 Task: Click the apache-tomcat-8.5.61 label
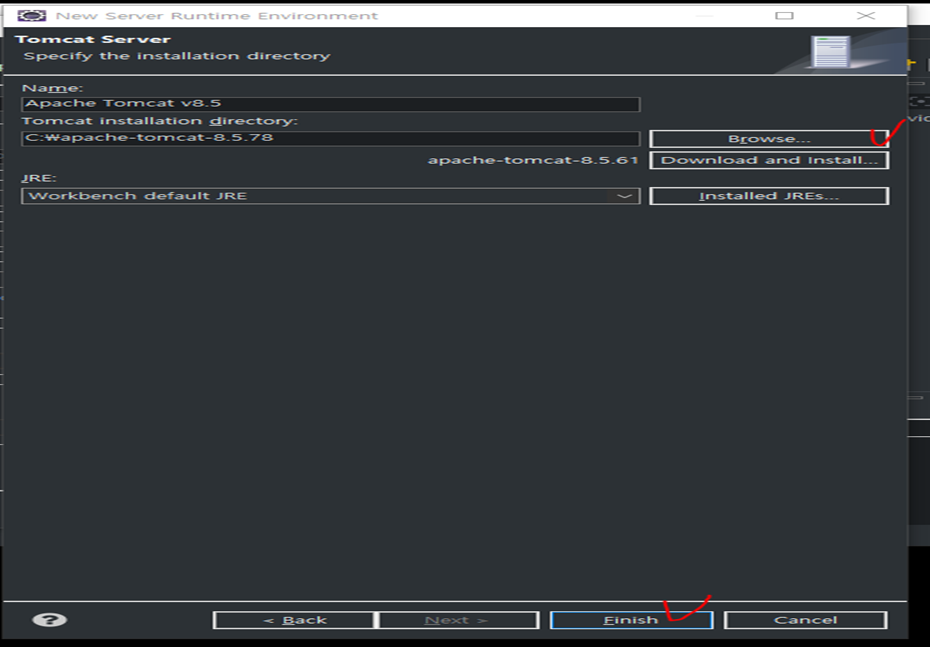(533, 160)
